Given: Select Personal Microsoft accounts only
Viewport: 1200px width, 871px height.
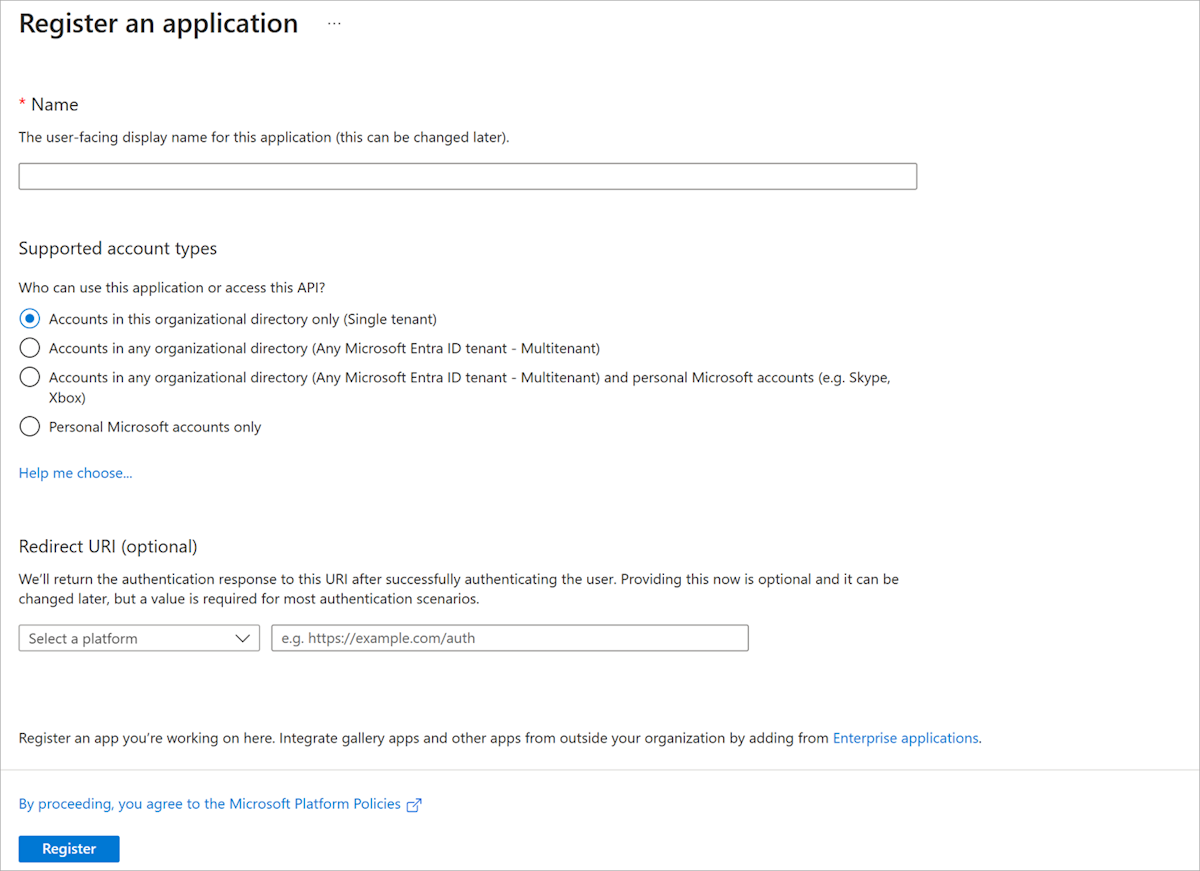Looking at the screenshot, I should click(29, 426).
